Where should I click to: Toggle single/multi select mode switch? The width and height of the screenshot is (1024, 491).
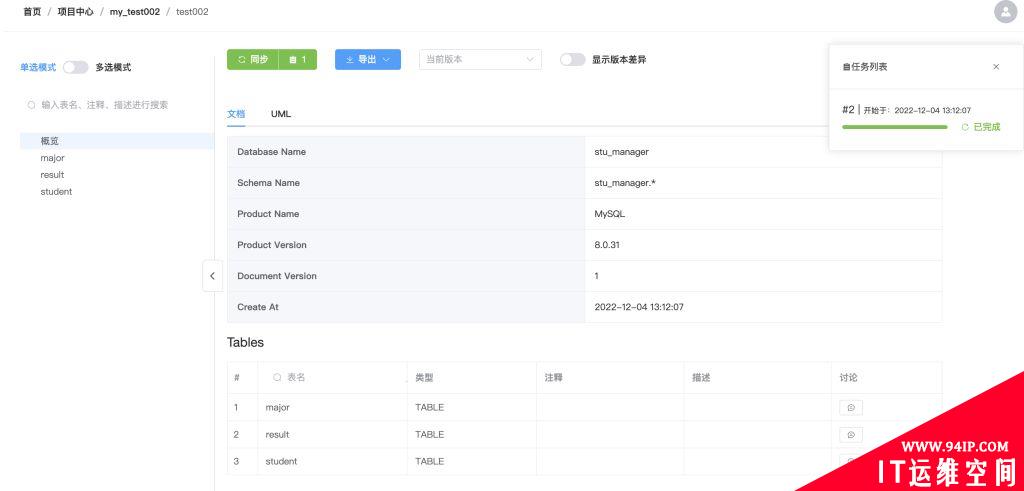[x=75, y=67]
